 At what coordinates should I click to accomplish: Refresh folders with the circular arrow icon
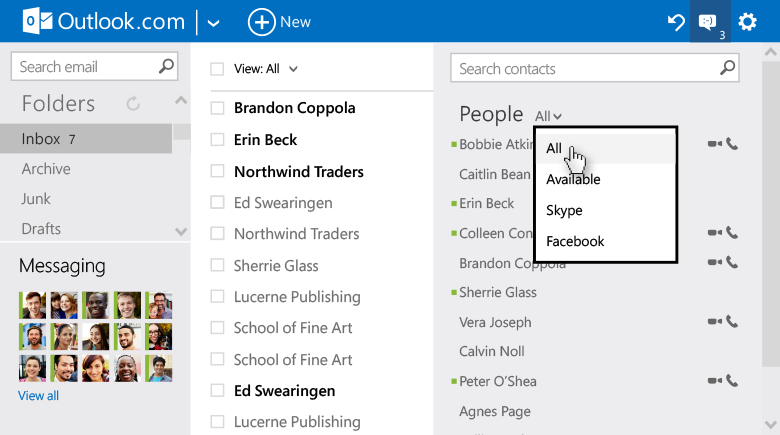[x=133, y=104]
